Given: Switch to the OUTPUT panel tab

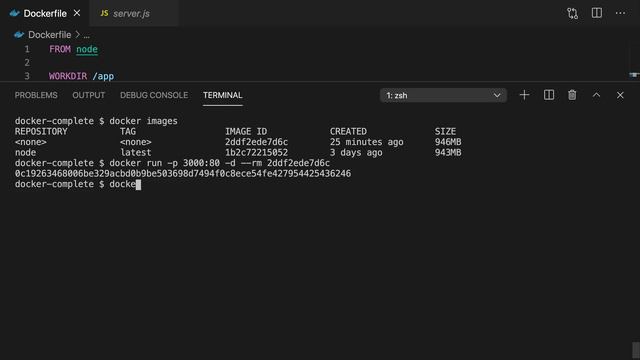Looking at the screenshot, I should [x=89, y=95].
